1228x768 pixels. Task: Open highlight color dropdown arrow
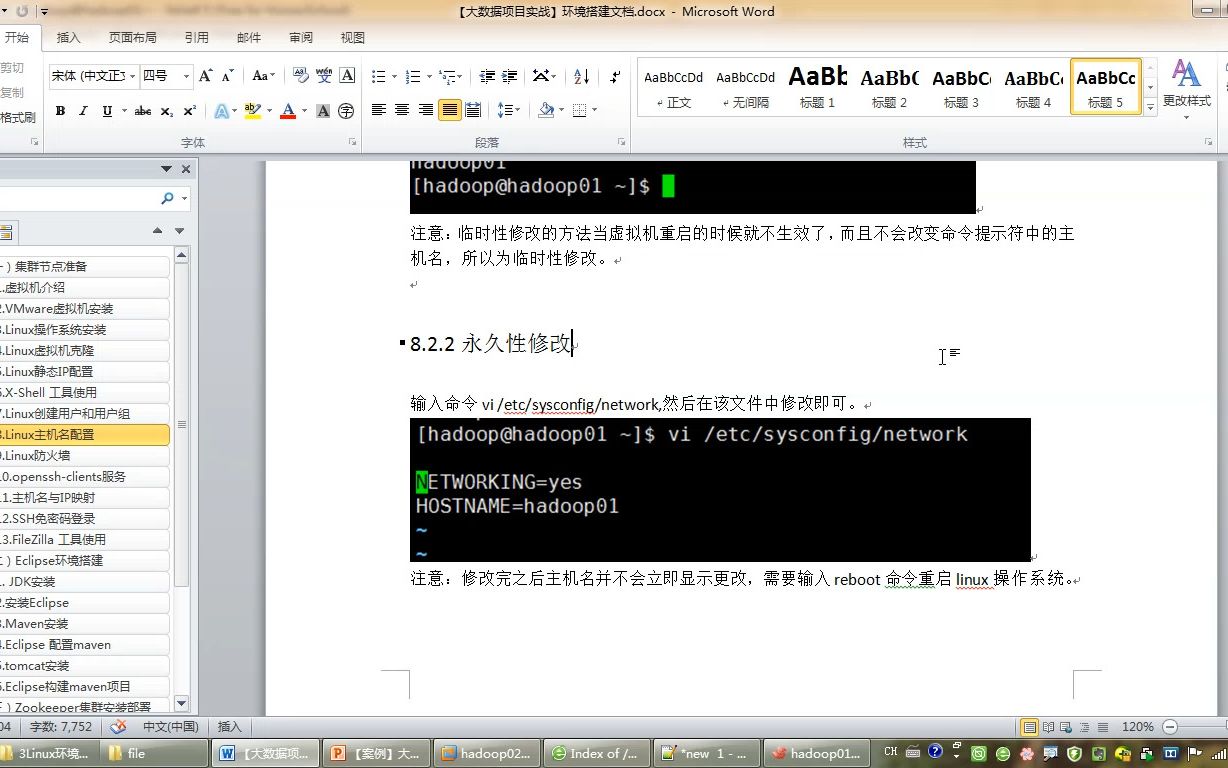tap(269, 111)
